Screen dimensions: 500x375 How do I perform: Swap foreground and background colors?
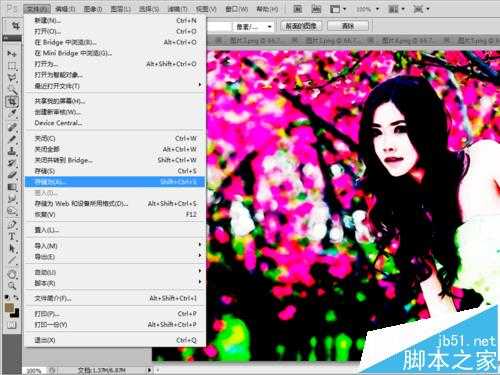pyautogui.click(x=15, y=297)
